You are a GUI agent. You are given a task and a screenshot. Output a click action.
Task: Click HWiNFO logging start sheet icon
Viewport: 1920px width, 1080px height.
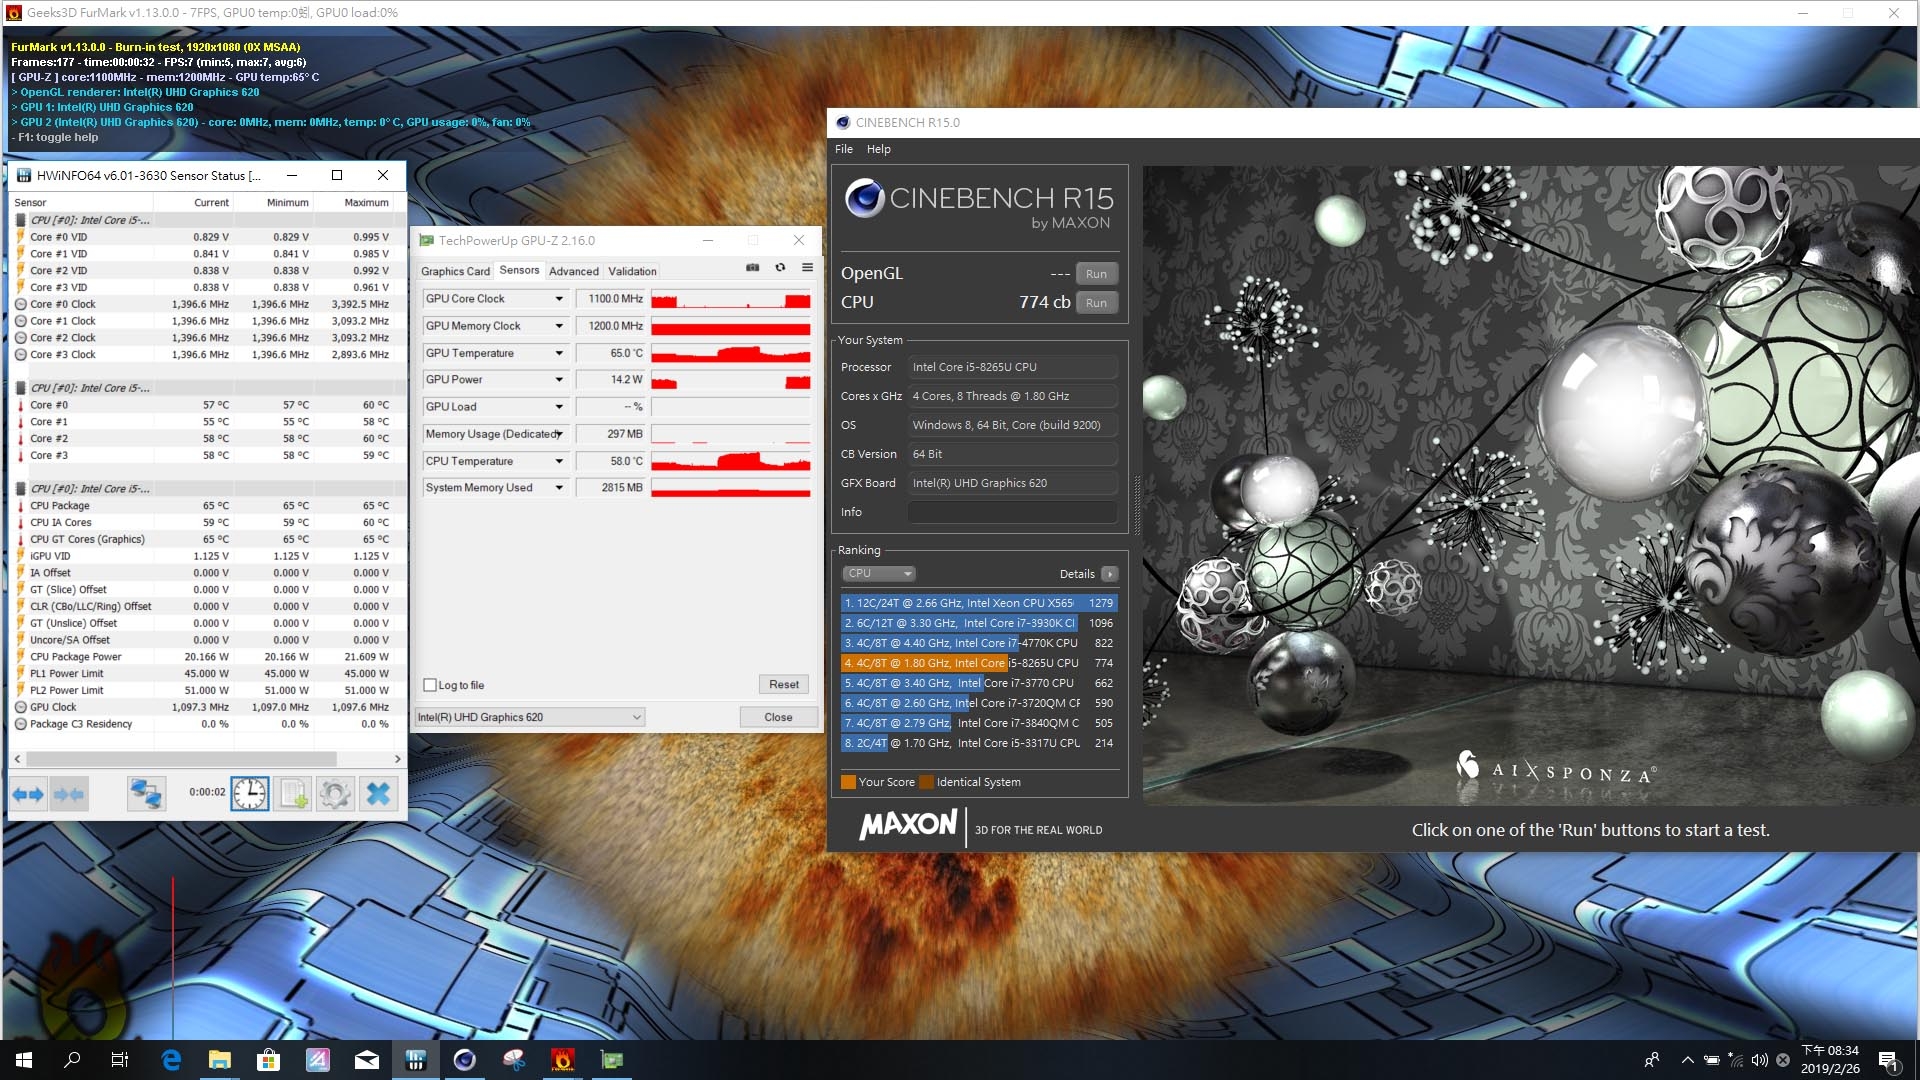pos(293,794)
